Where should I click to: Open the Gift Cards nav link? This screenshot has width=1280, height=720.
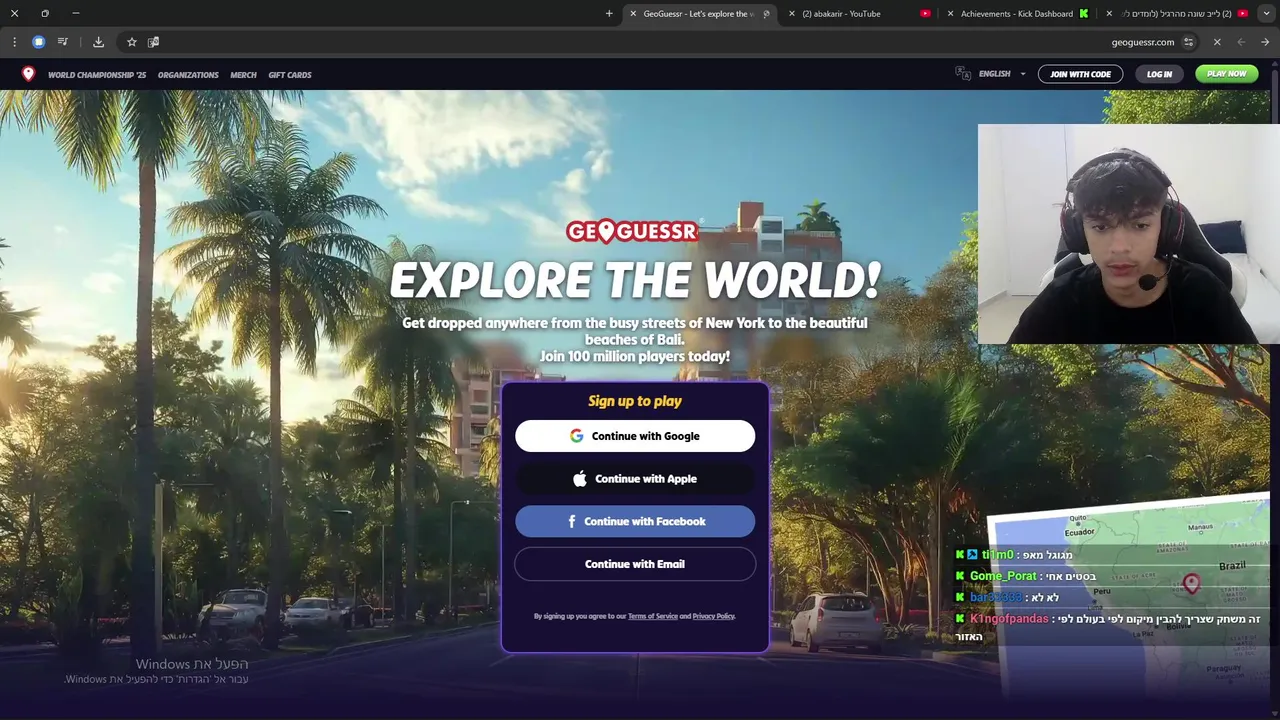point(290,75)
